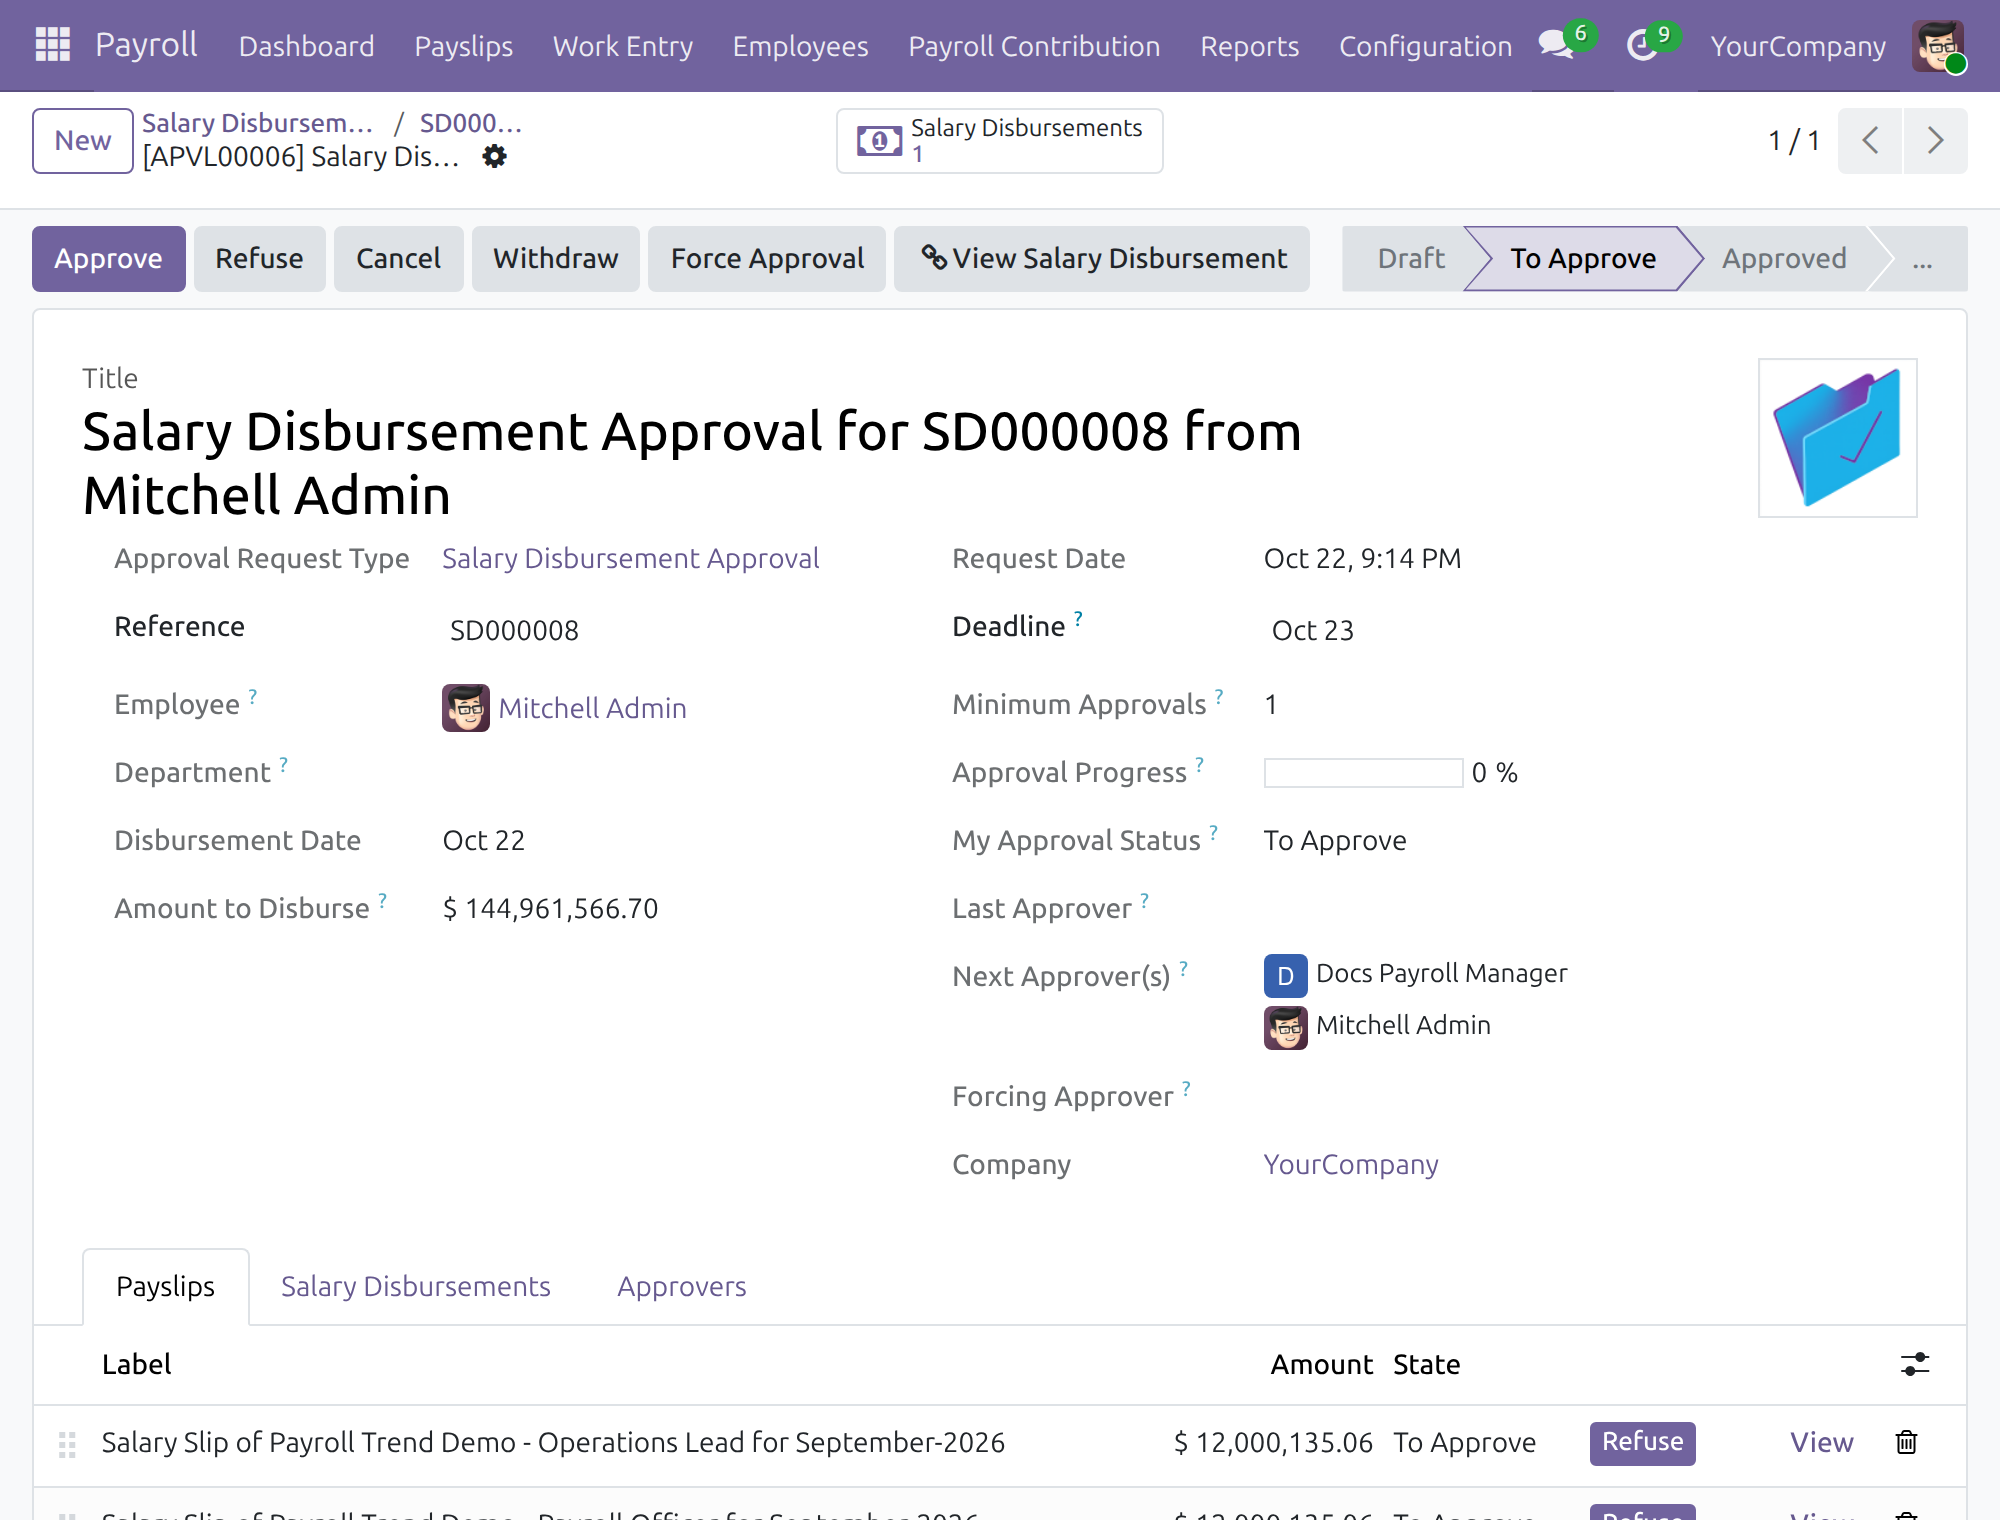
Task: Click New record button
Action: (82, 140)
